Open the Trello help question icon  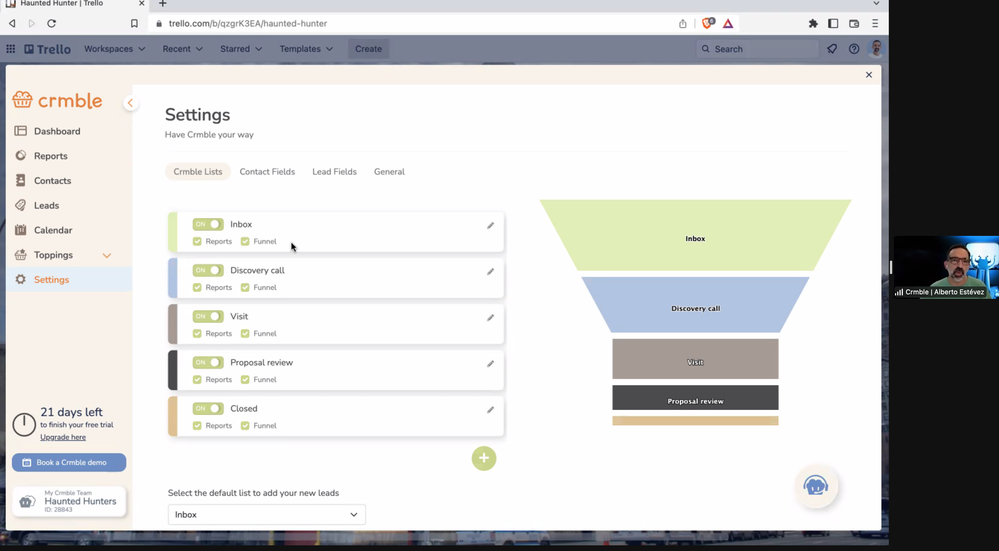854,49
